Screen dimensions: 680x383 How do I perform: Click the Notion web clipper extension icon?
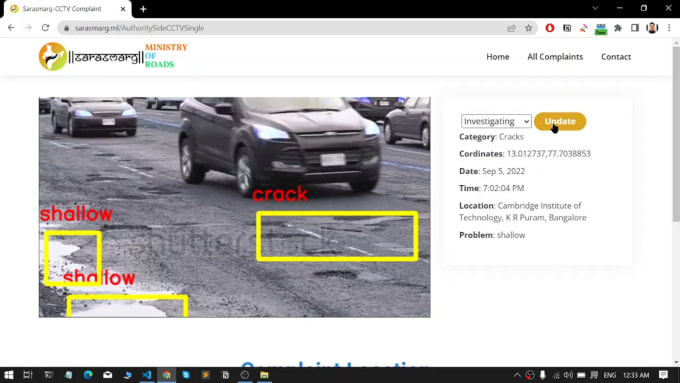[x=567, y=28]
